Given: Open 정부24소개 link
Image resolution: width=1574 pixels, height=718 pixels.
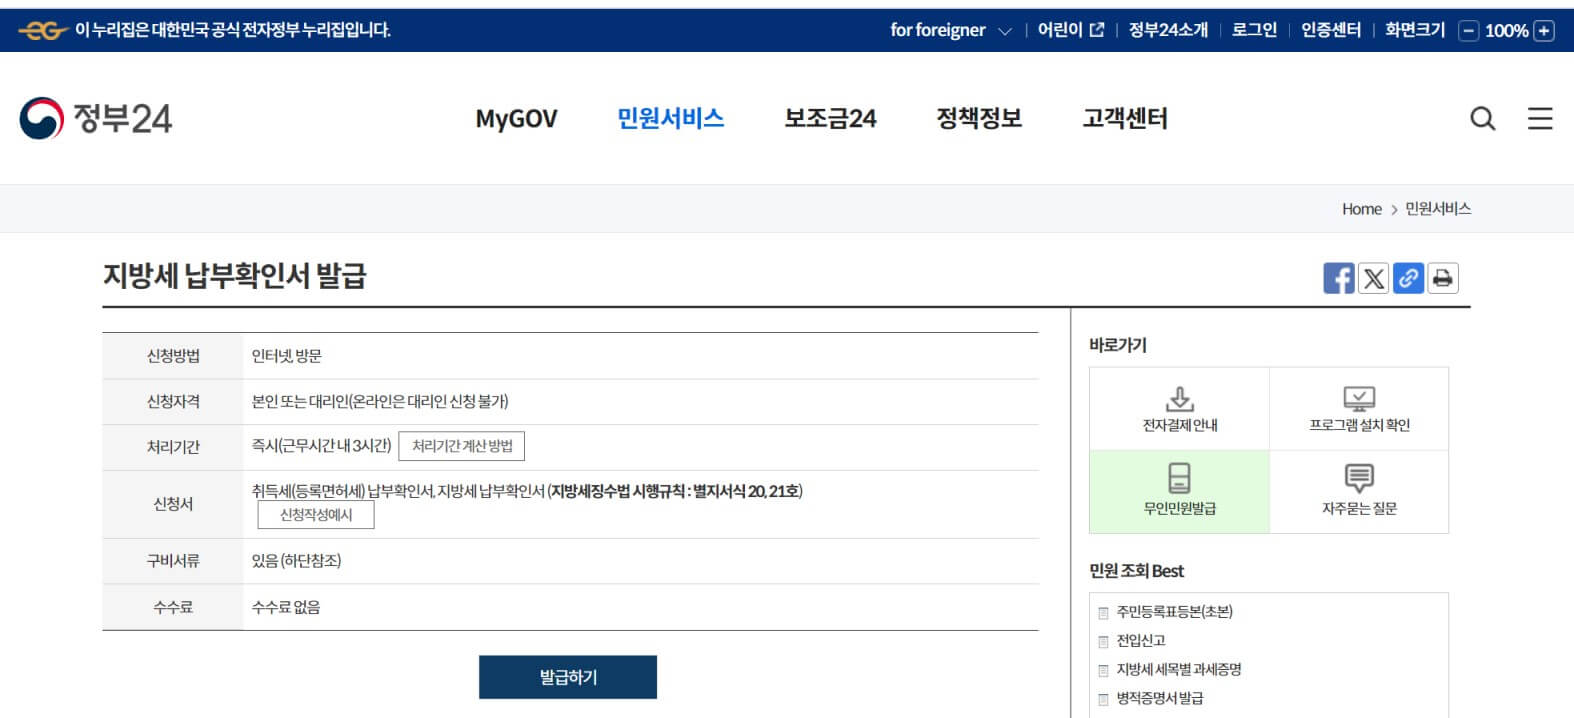Looking at the screenshot, I should [1168, 31].
